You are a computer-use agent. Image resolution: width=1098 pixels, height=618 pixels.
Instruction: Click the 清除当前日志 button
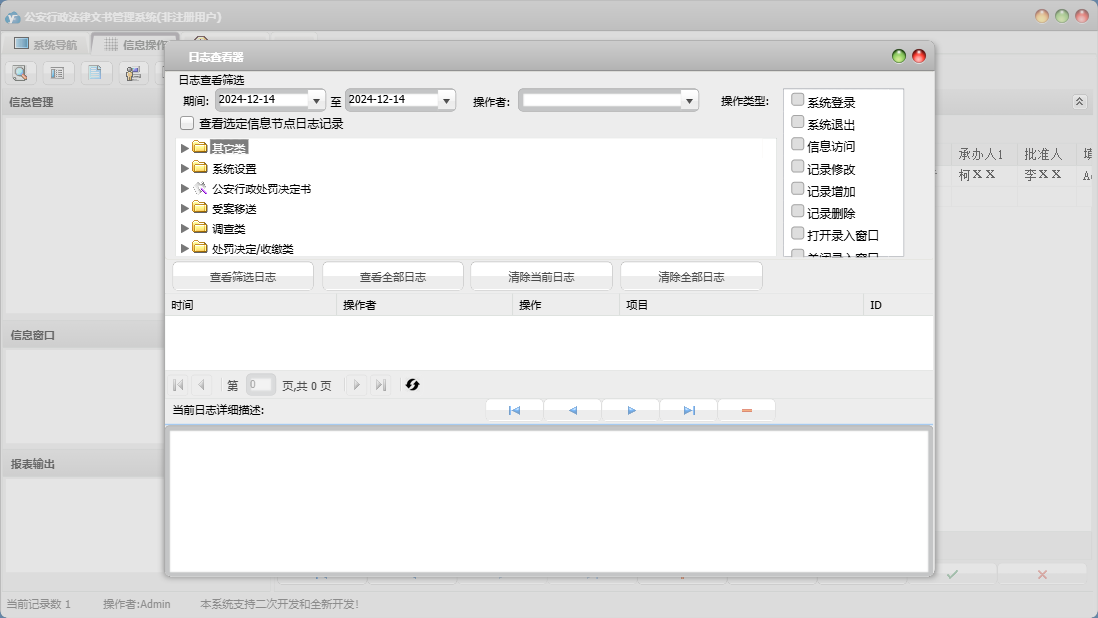pos(541,276)
